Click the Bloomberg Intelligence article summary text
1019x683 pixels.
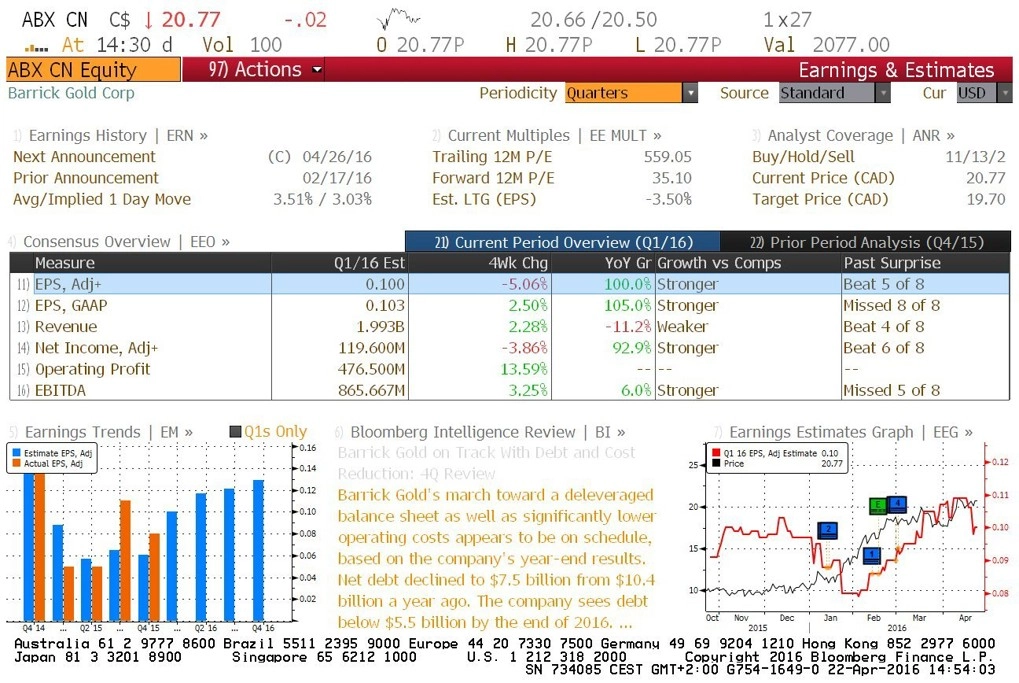click(x=497, y=558)
